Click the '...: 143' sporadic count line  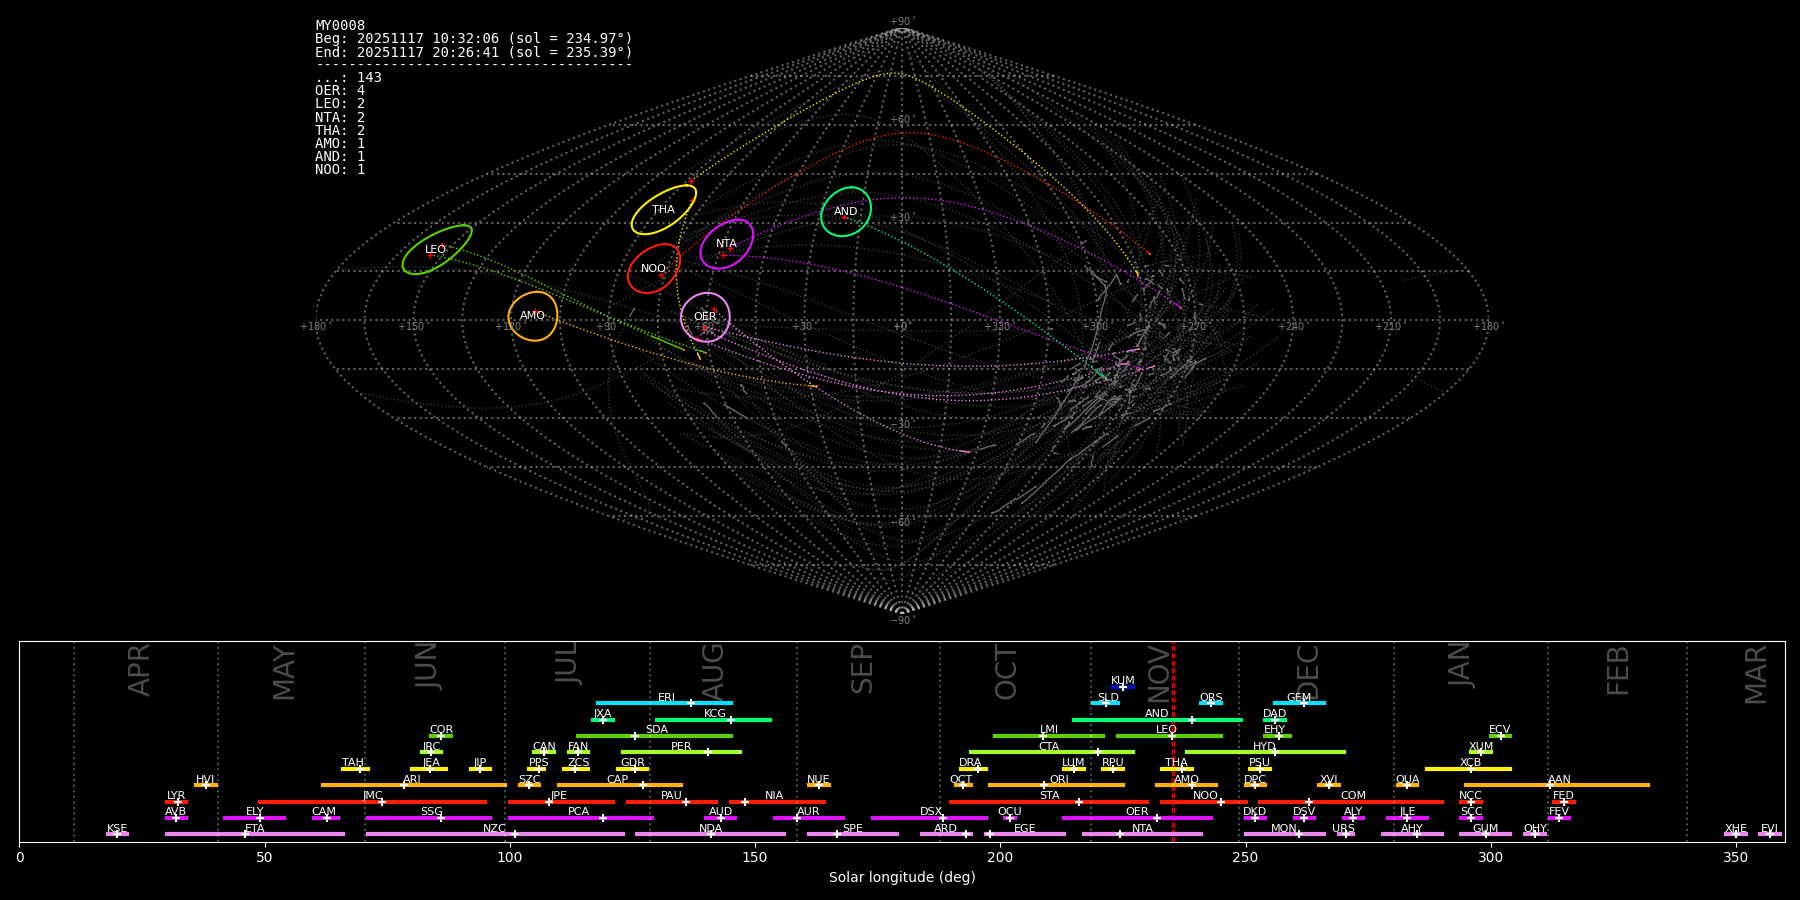coord(348,78)
